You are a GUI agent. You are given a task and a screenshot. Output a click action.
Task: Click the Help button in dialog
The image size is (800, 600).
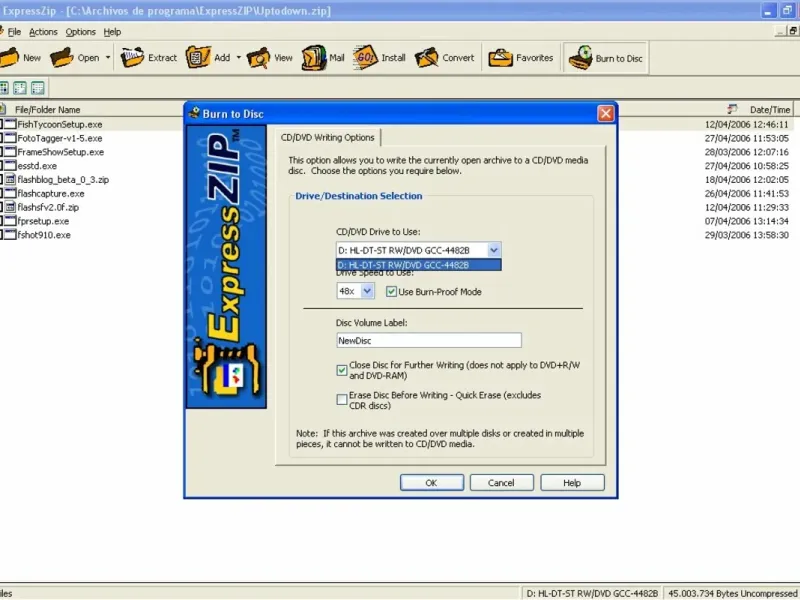pos(572,483)
